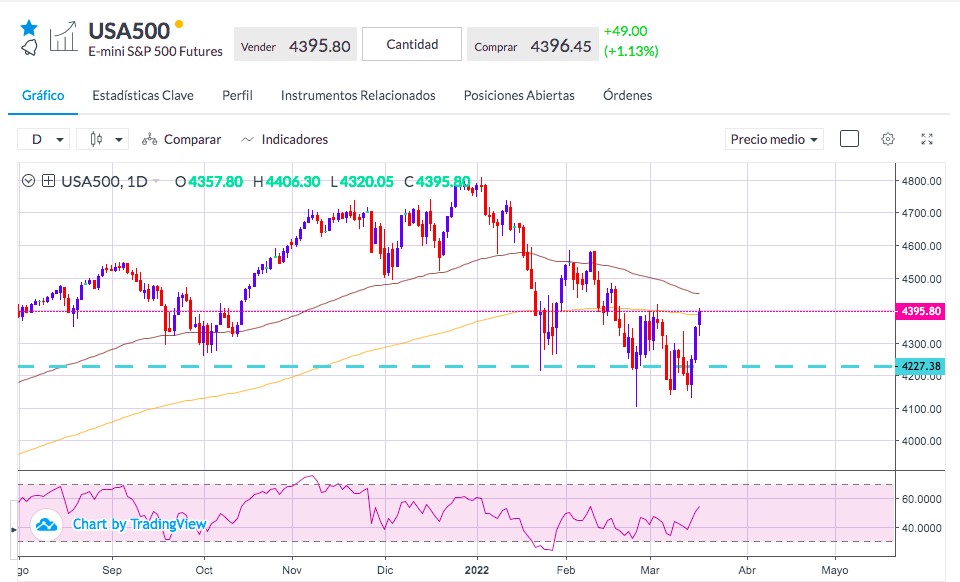Screen dimensions: 960x582
Task: Click the 4000.00 price axis label
Action: pyautogui.click(x=921, y=441)
